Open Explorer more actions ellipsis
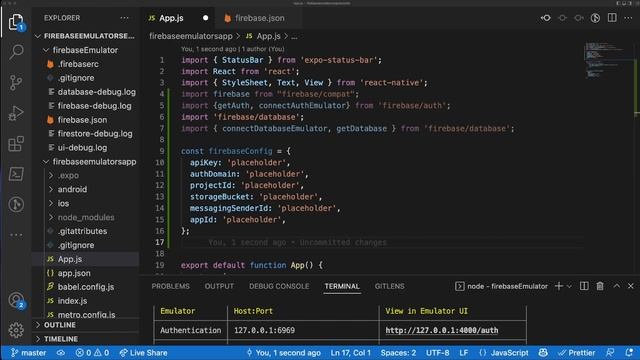Viewport: 640px width, 360px height. pos(124,18)
